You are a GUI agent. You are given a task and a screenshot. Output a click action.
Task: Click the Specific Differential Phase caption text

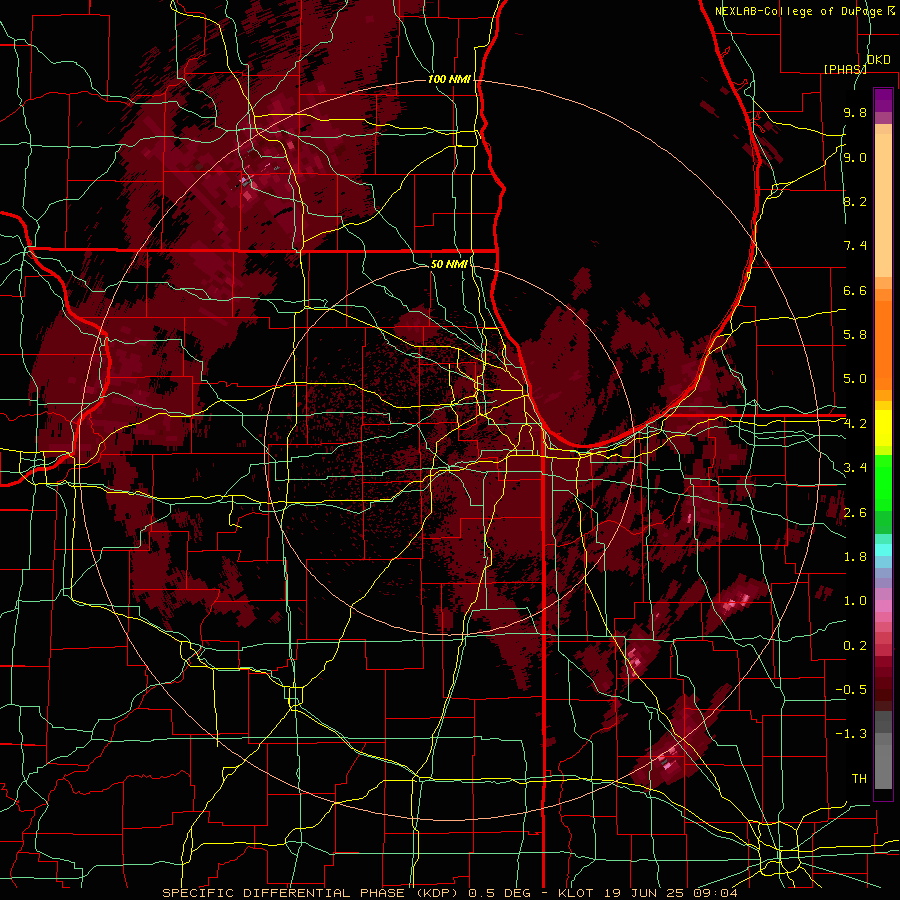313,893
